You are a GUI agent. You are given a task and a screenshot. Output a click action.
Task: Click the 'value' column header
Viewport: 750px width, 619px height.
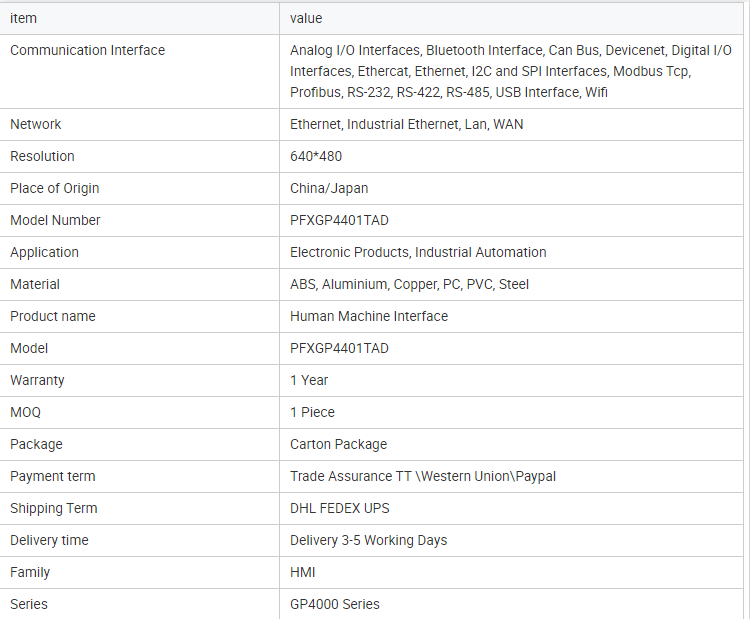pyautogui.click(x=306, y=18)
